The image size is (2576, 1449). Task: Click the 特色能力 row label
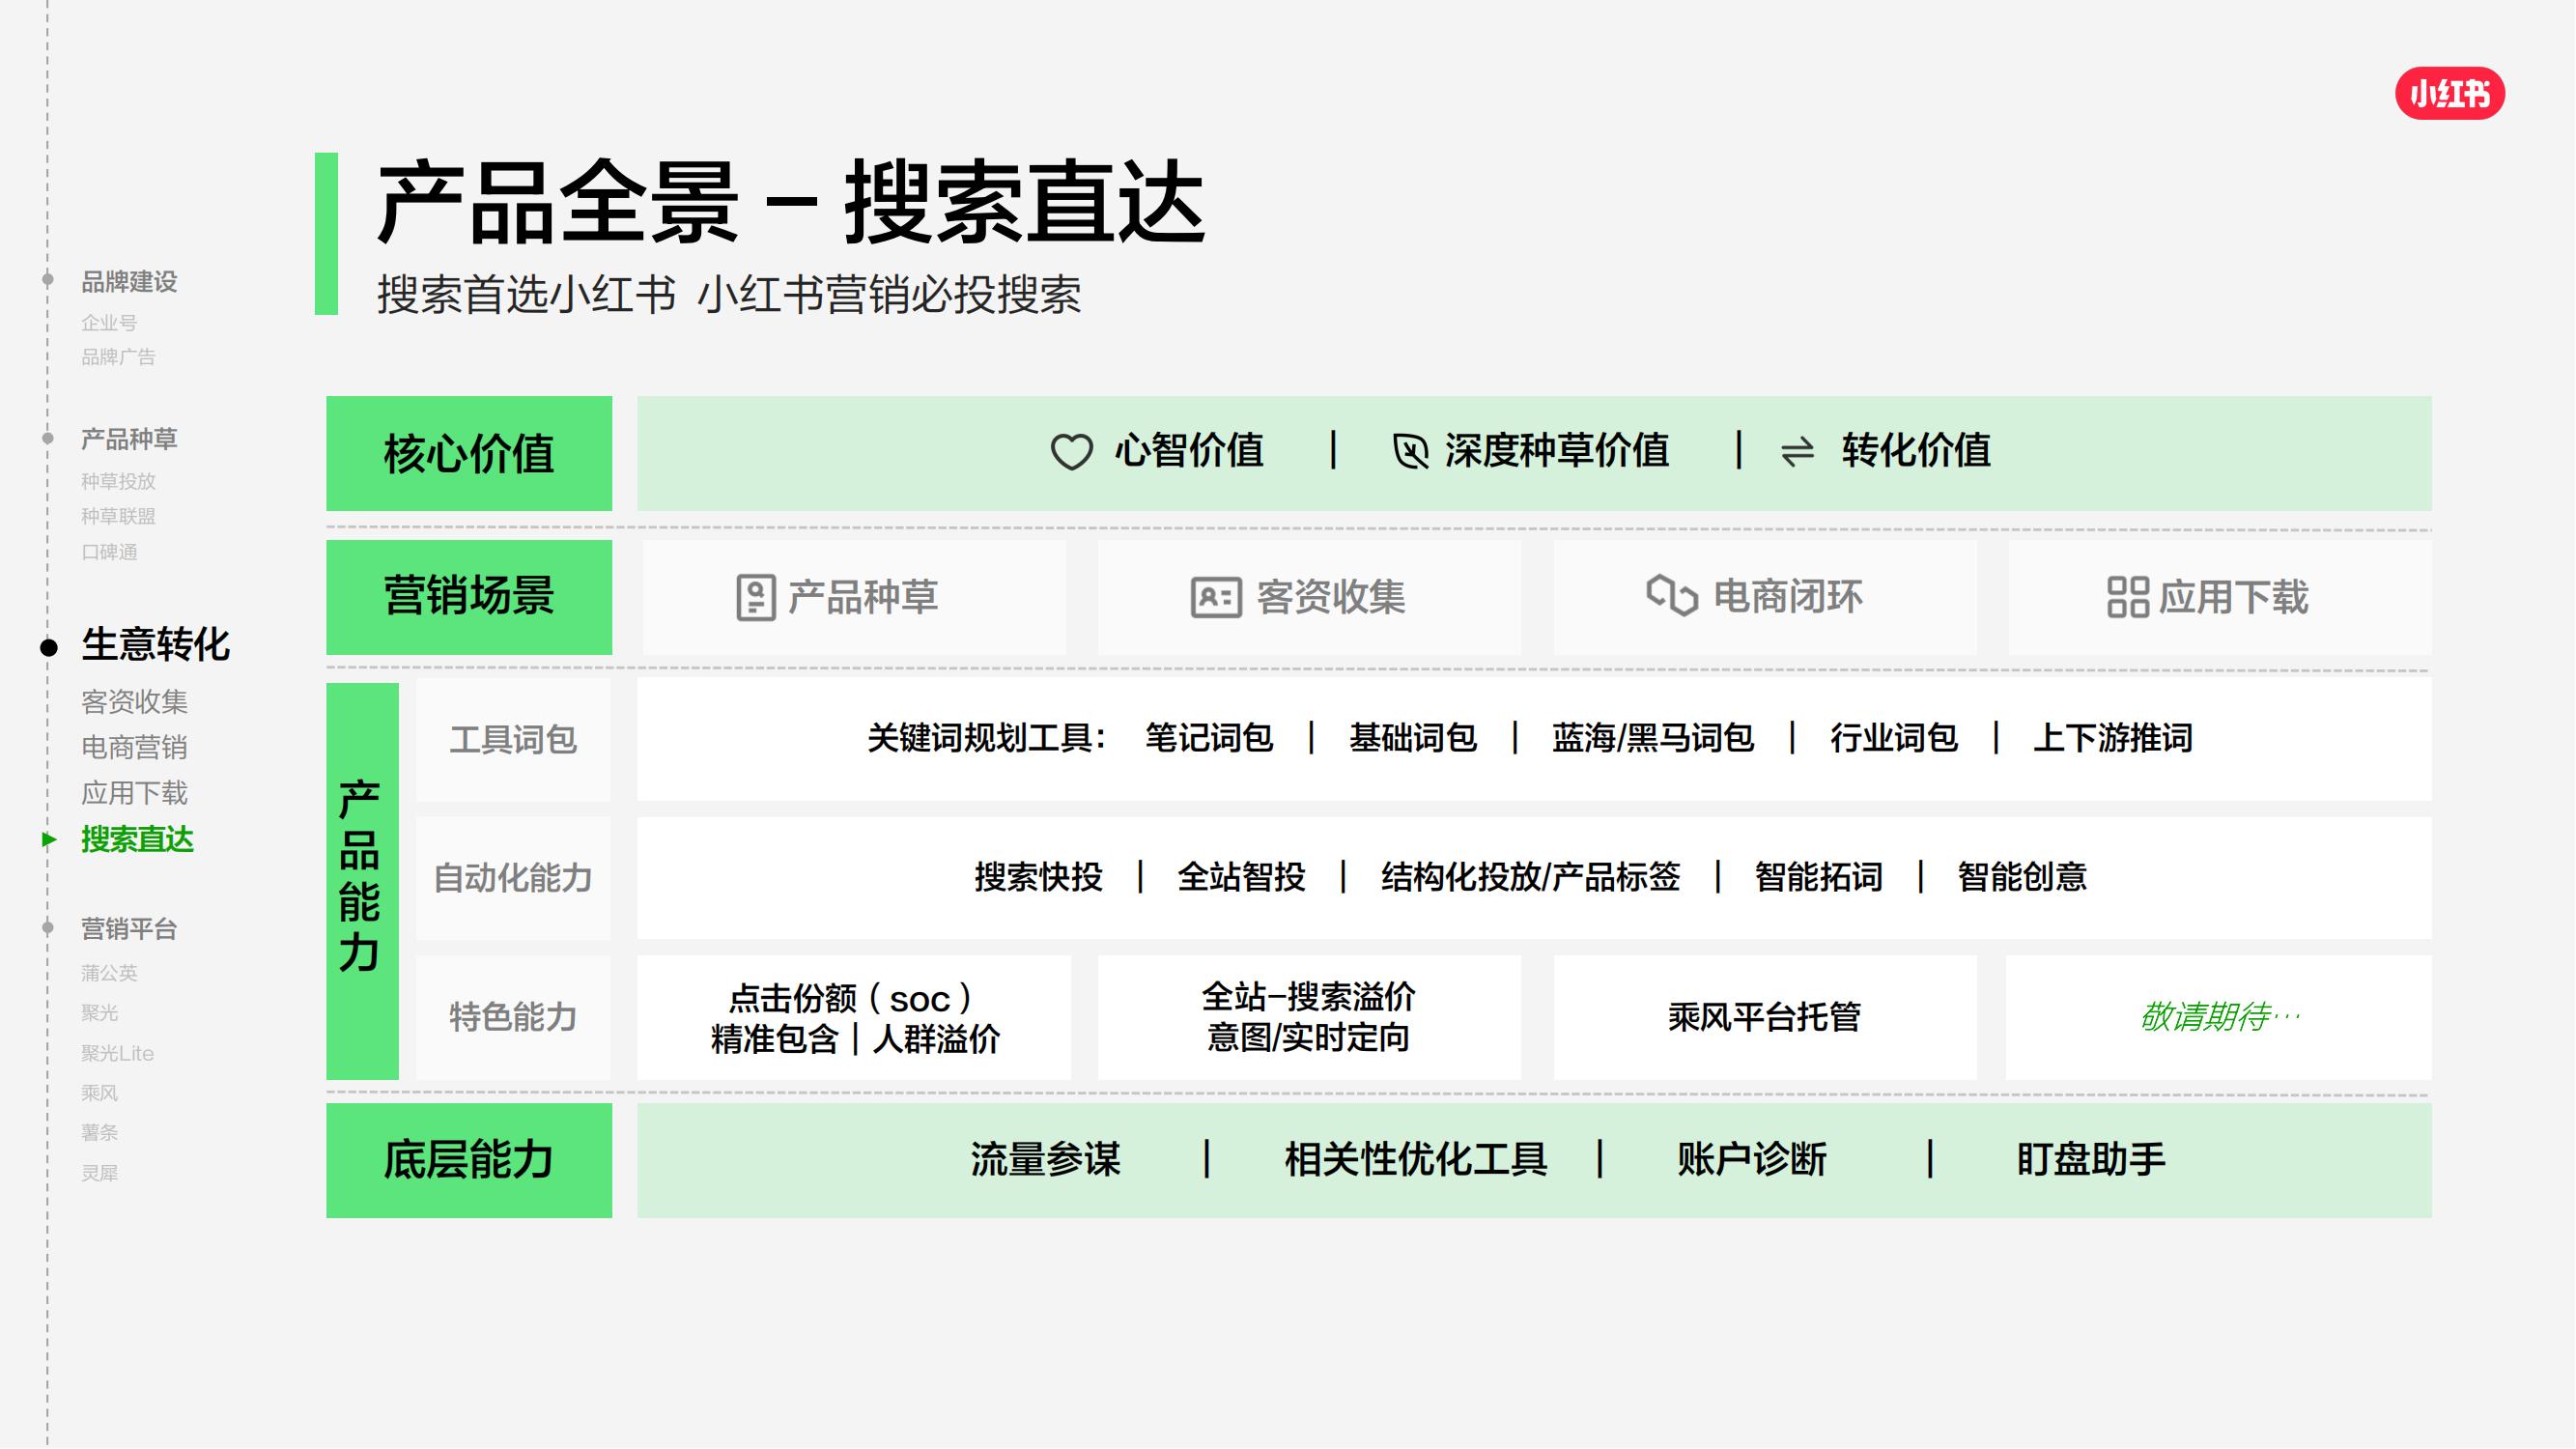513,1018
